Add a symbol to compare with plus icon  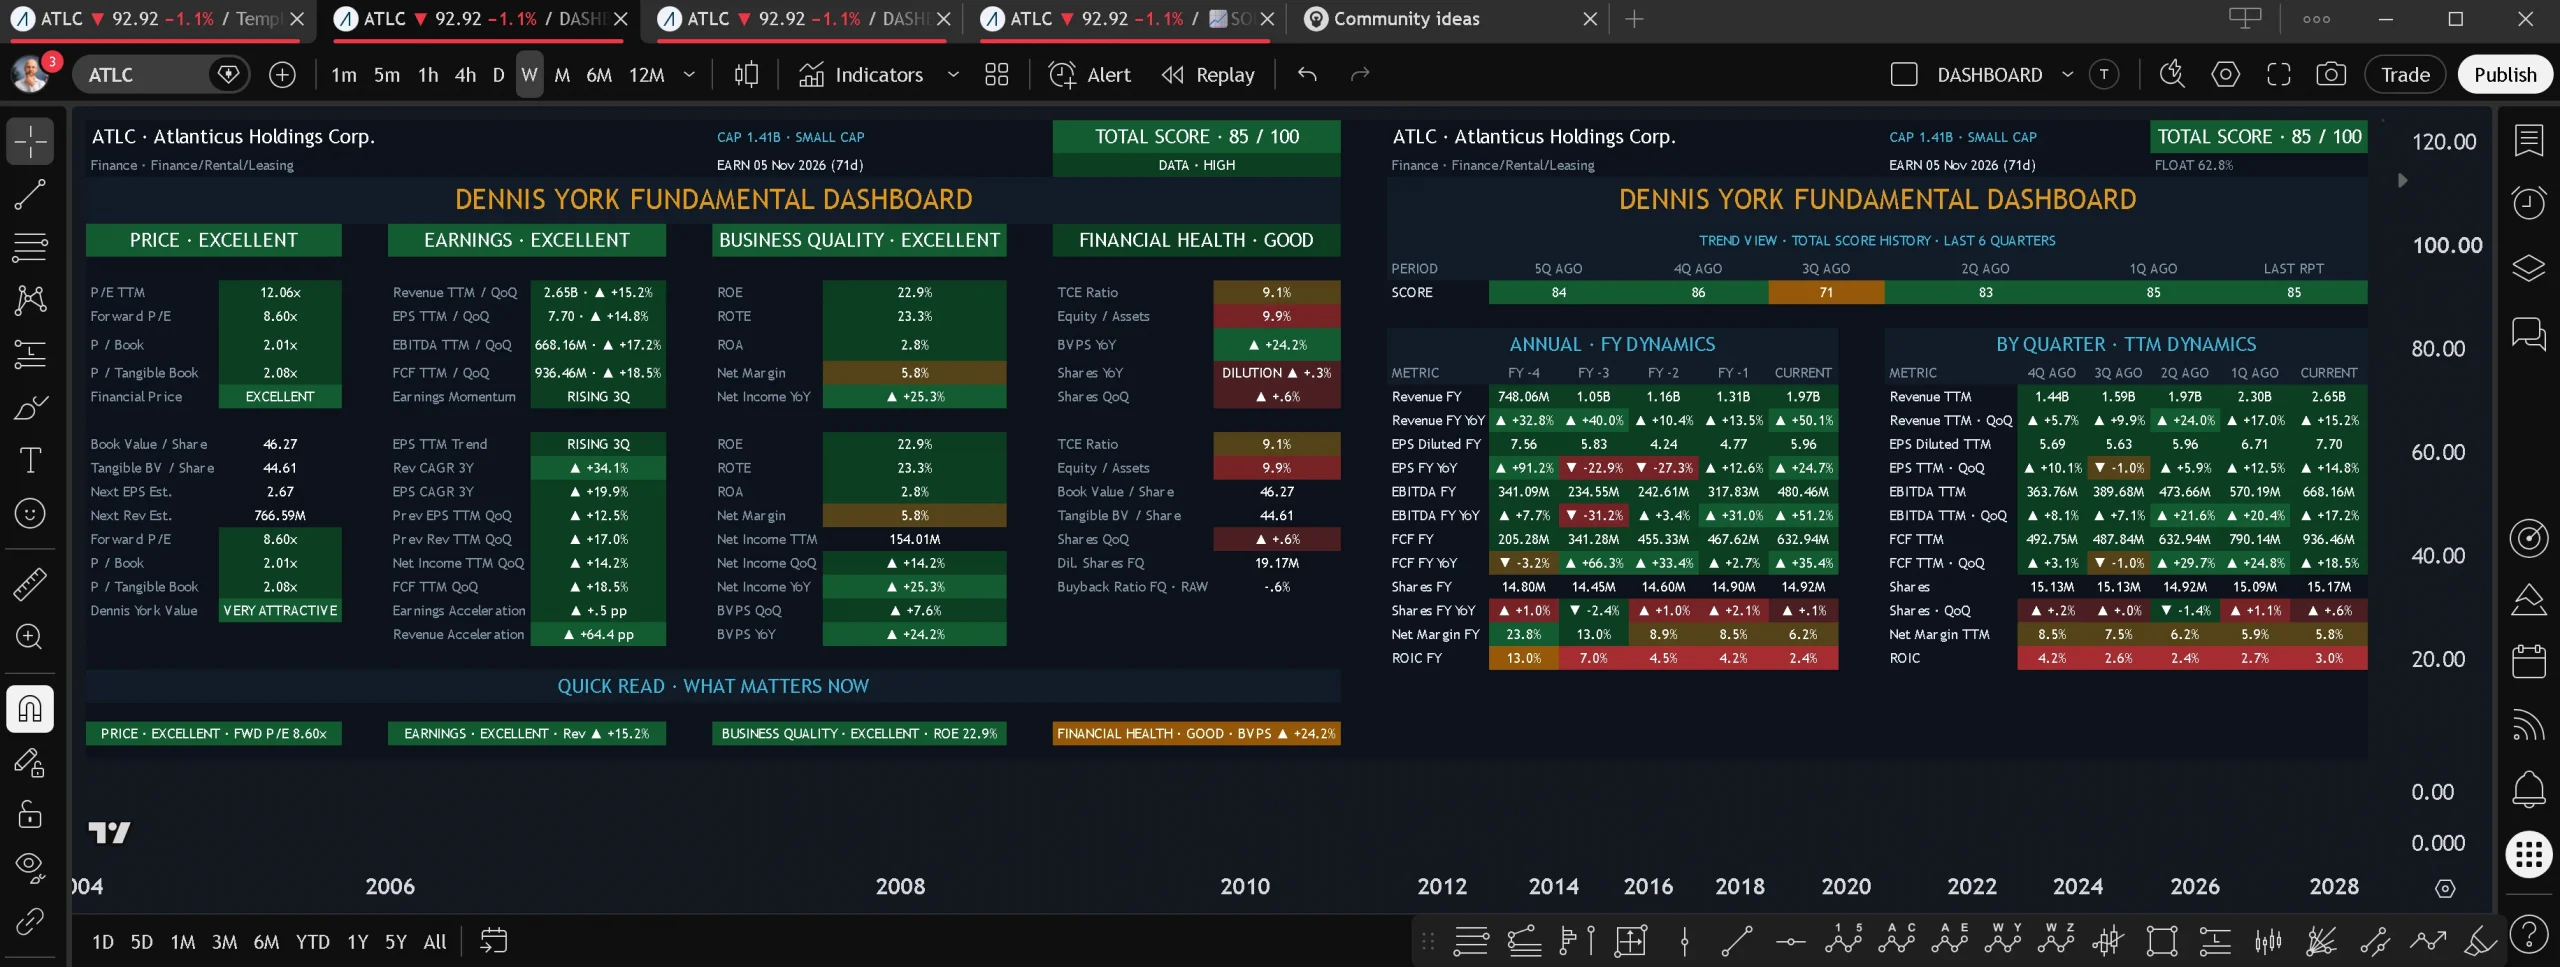(x=282, y=74)
